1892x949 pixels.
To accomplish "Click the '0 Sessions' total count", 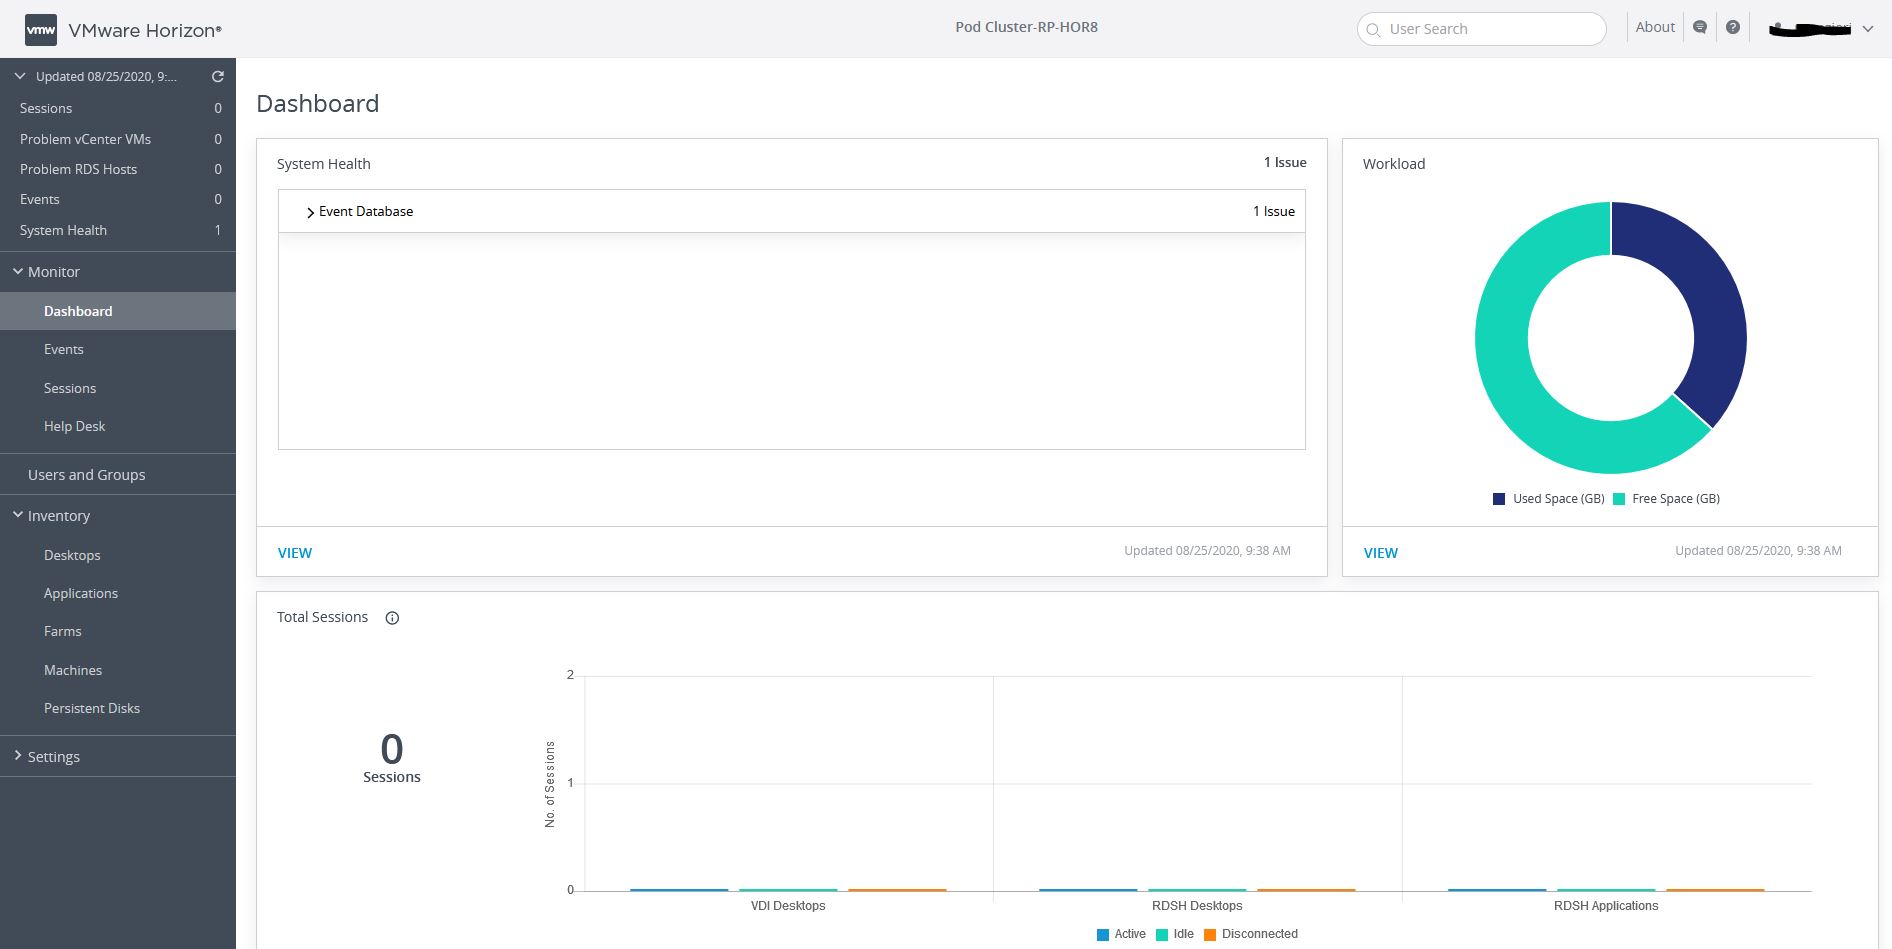I will coord(392,758).
